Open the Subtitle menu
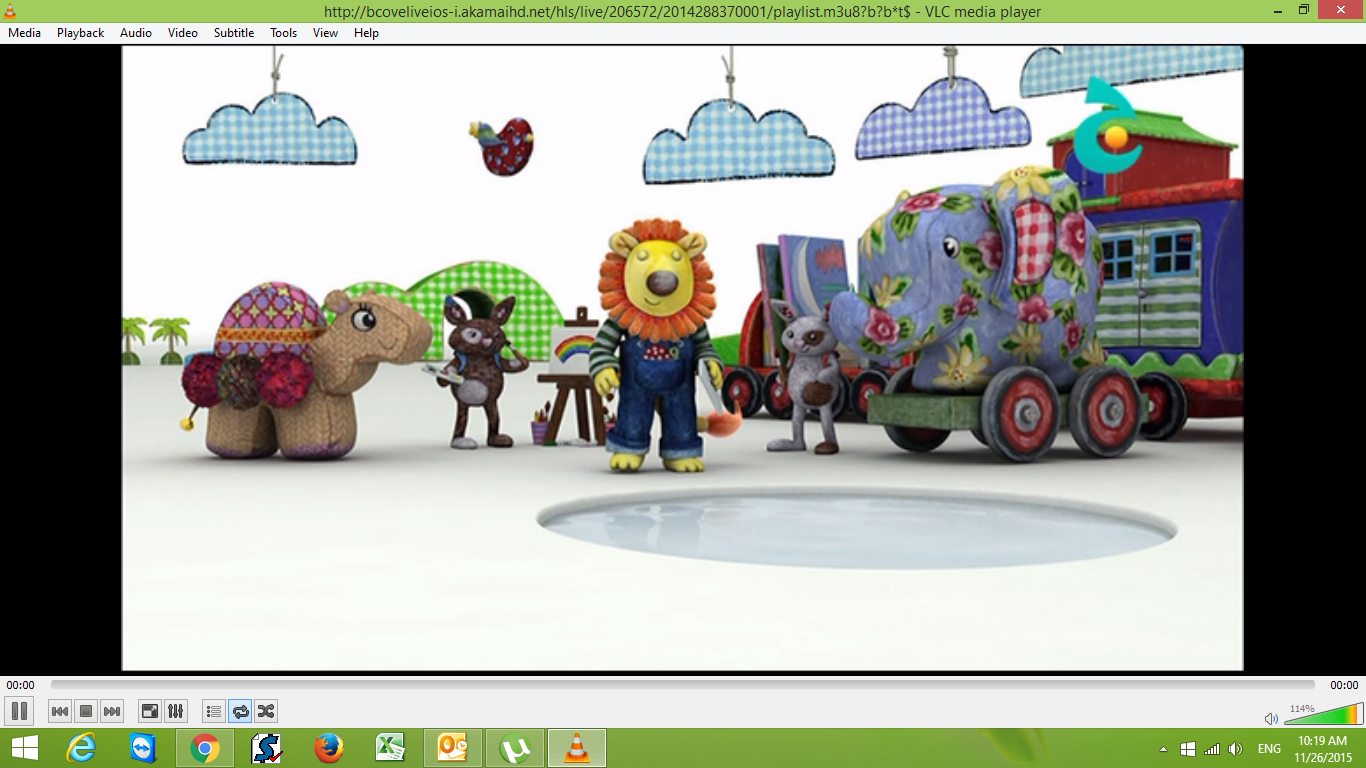This screenshot has height=768, width=1366. 234,33
